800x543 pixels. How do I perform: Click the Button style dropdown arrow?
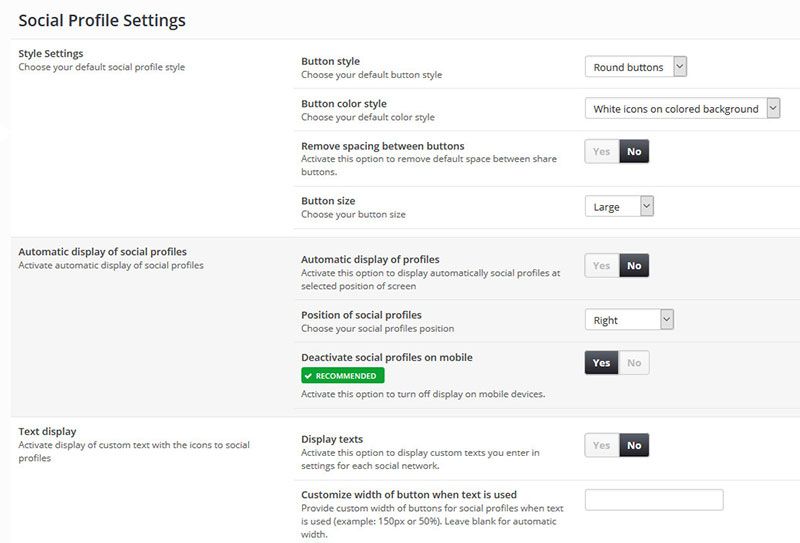pos(680,67)
